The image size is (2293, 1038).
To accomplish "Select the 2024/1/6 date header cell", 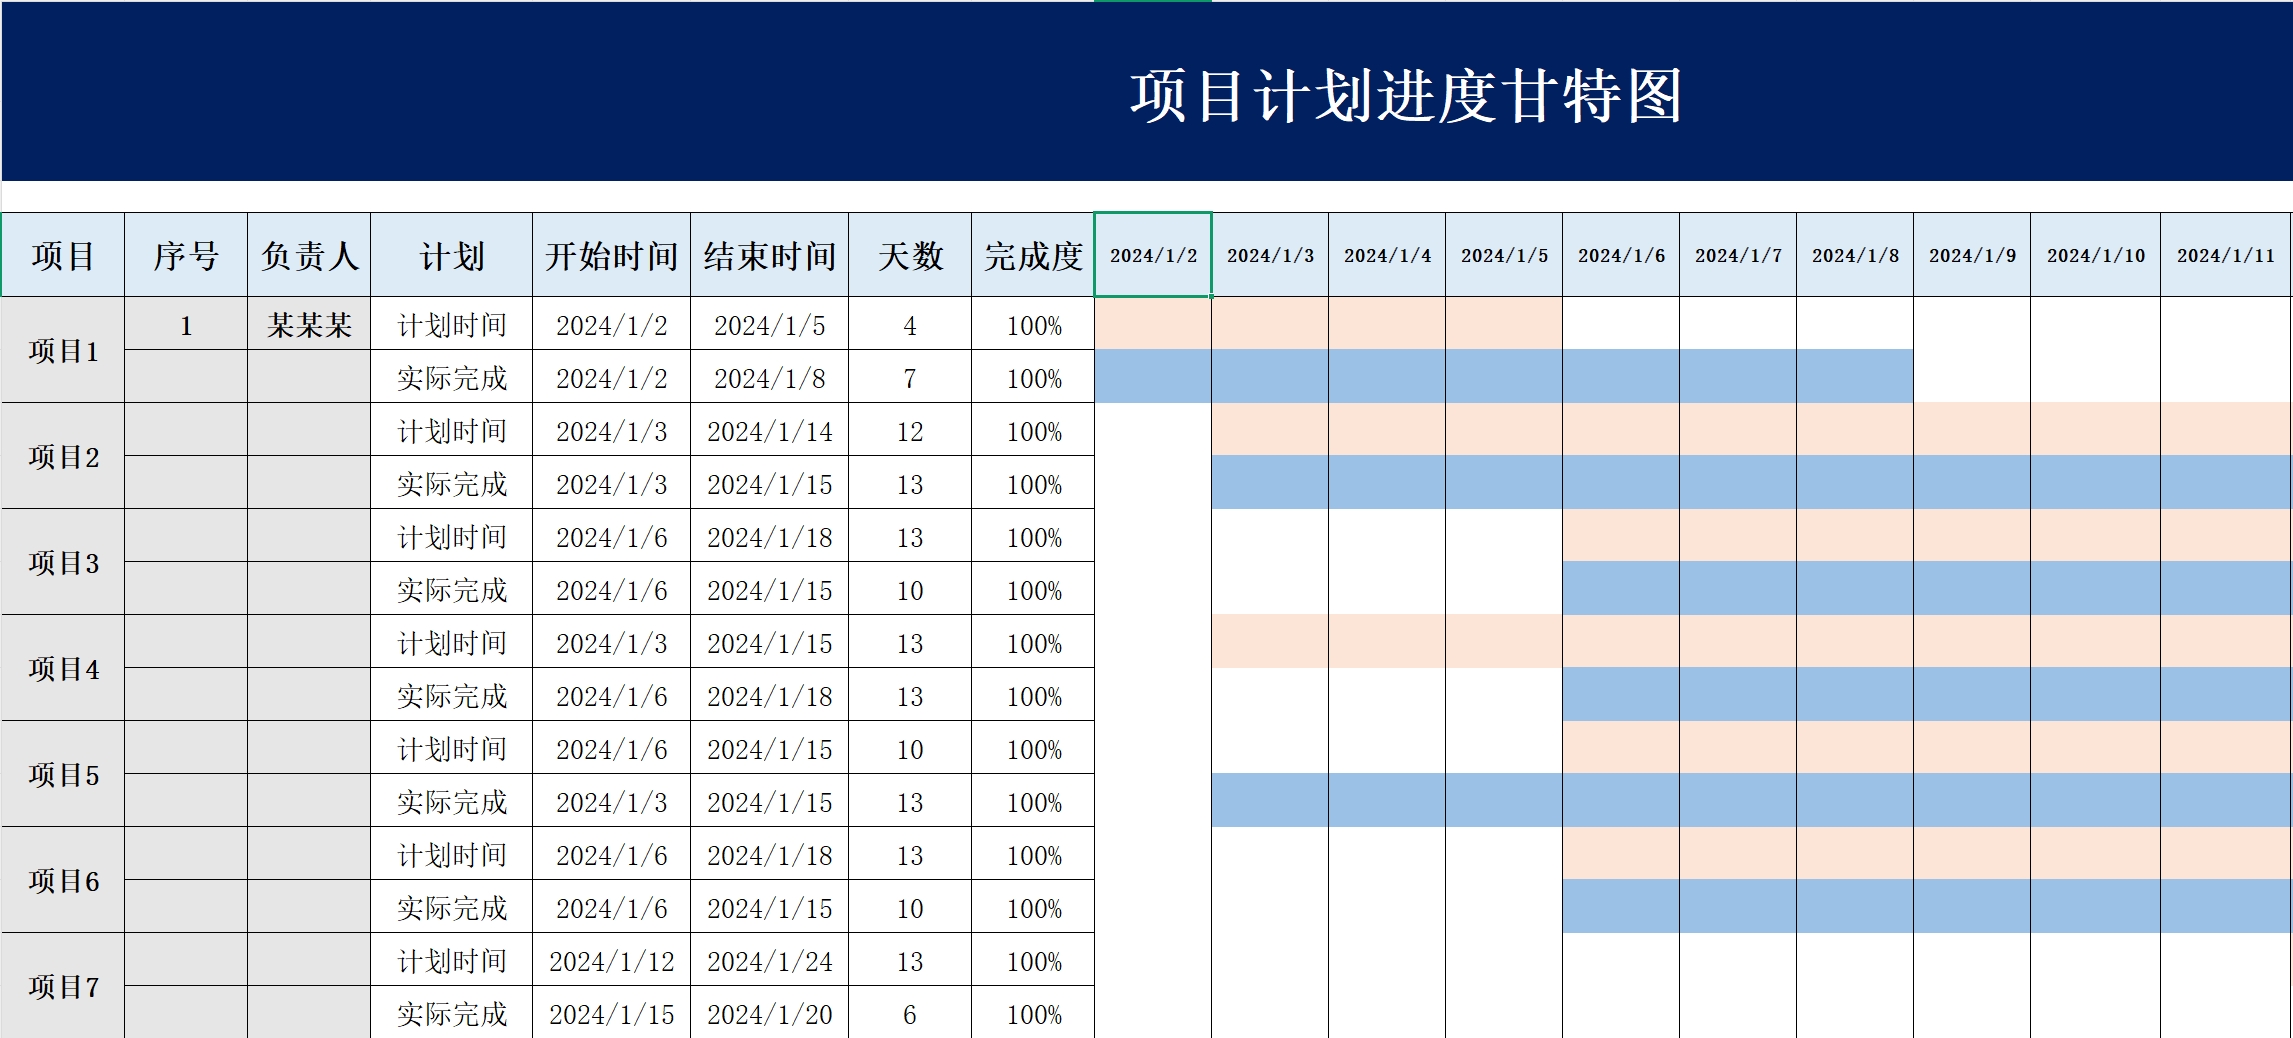I will click(1621, 255).
